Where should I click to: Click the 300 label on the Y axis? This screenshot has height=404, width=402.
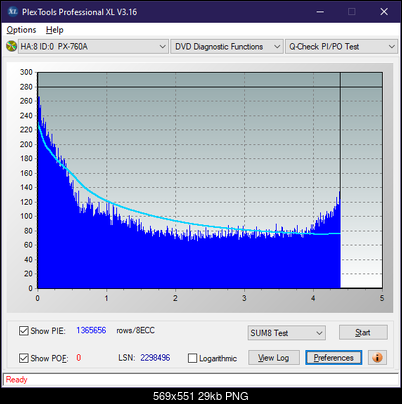[26, 72]
